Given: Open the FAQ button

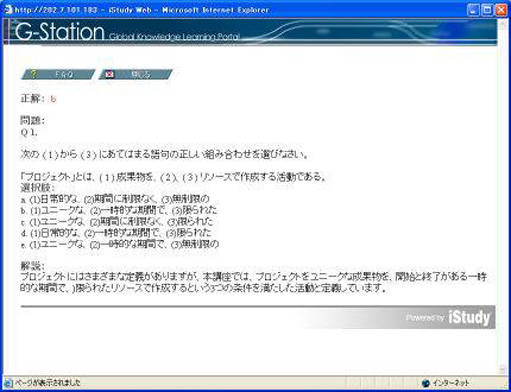Looking at the screenshot, I should tap(58, 74).
